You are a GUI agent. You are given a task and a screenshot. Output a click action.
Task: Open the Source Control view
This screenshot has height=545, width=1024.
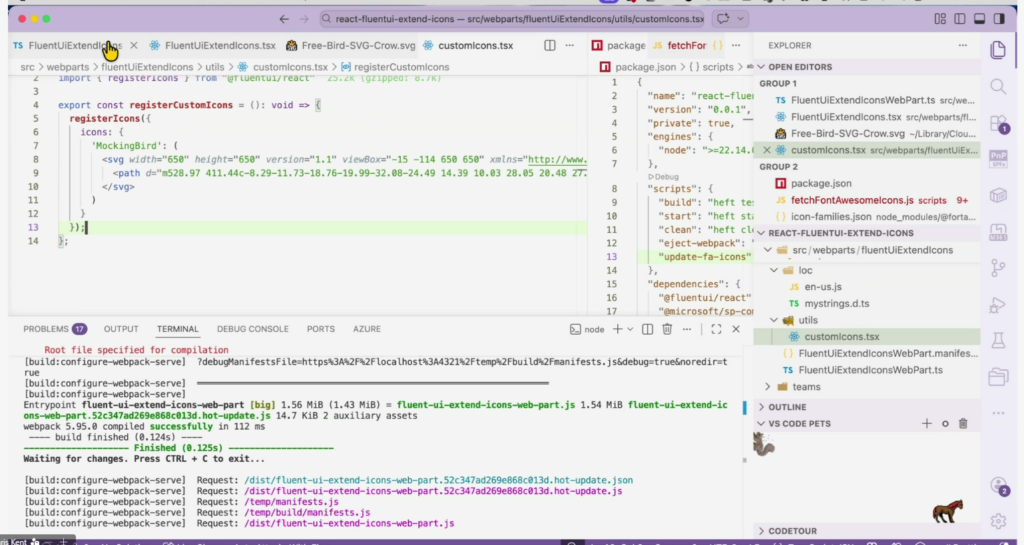(x=997, y=268)
